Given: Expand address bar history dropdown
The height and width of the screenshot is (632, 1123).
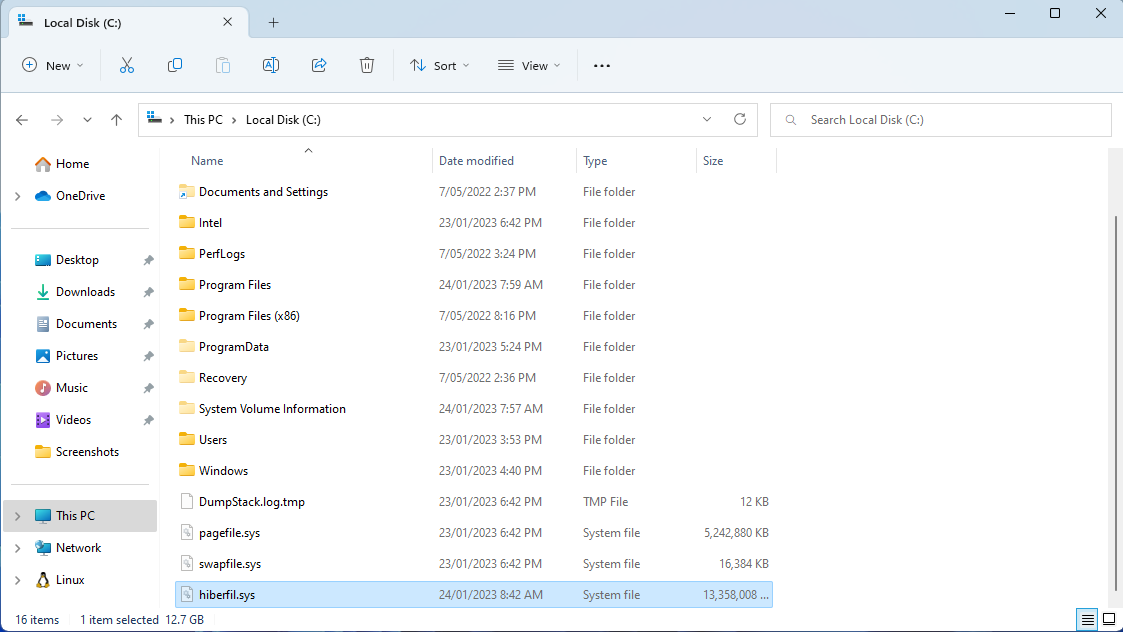Looking at the screenshot, I should (x=707, y=119).
